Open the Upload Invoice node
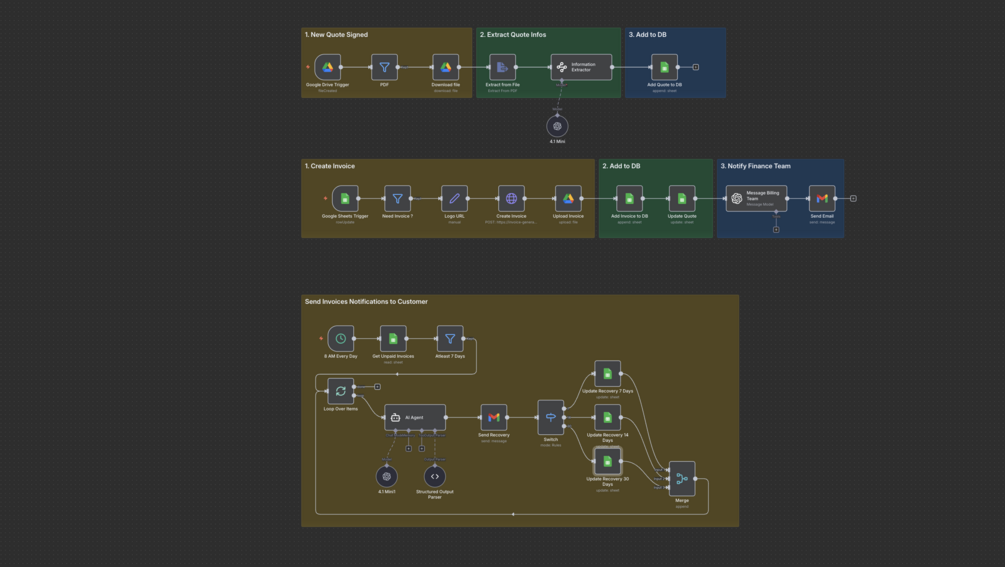Viewport: 1005px width, 567px height. [x=568, y=199]
